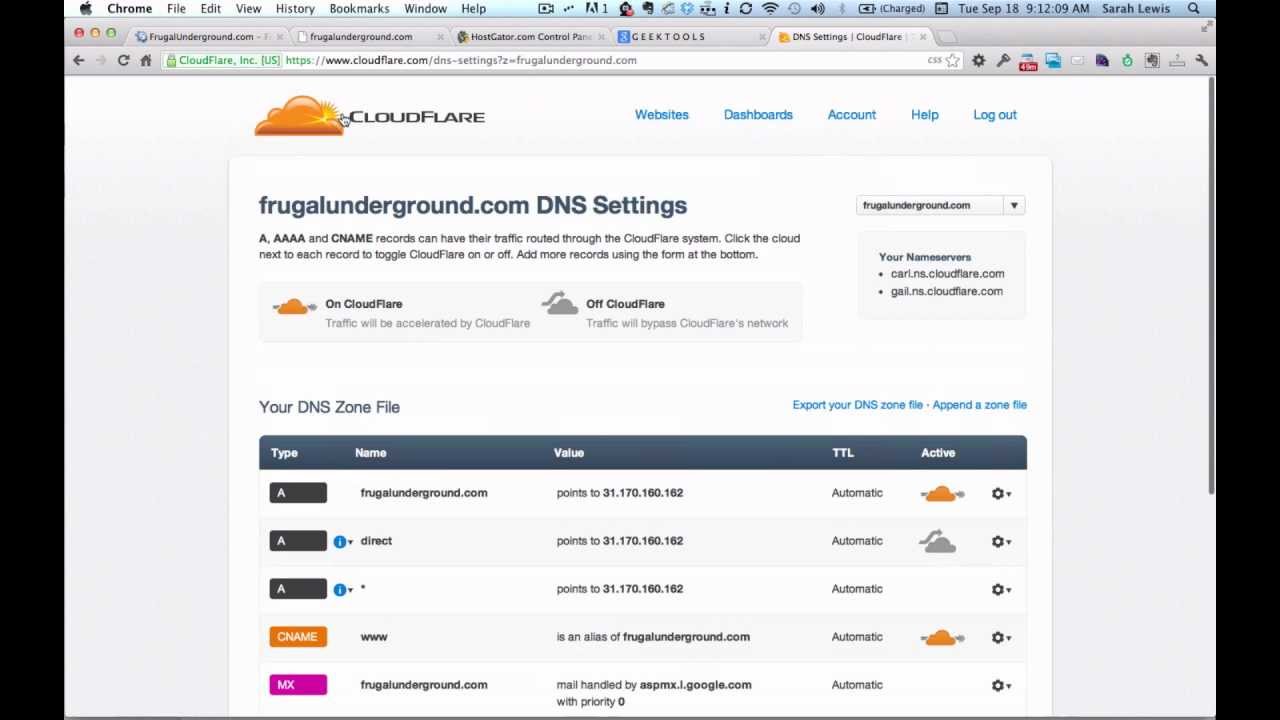Image resolution: width=1280 pixels, height=720 pixels.
Task: Click the purple extension icon in Chrome's toolbar
Action: pyautogui.click(x=1102, y=61)
